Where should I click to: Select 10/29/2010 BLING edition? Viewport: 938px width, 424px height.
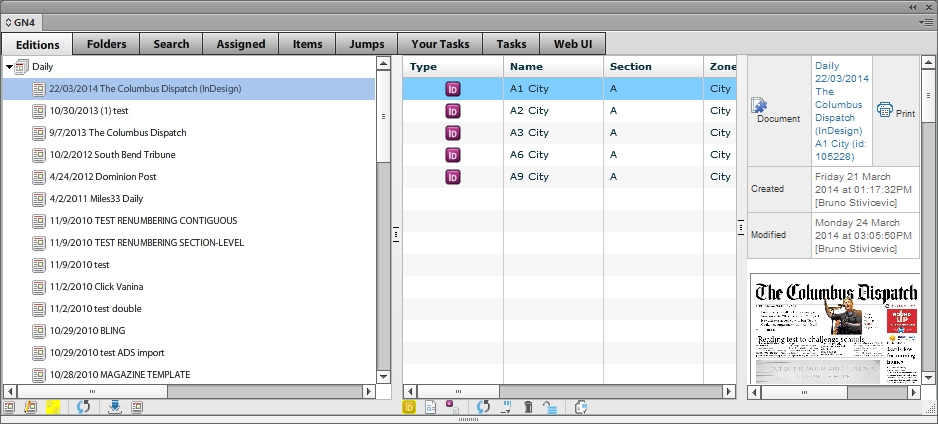tap(188, 331)
